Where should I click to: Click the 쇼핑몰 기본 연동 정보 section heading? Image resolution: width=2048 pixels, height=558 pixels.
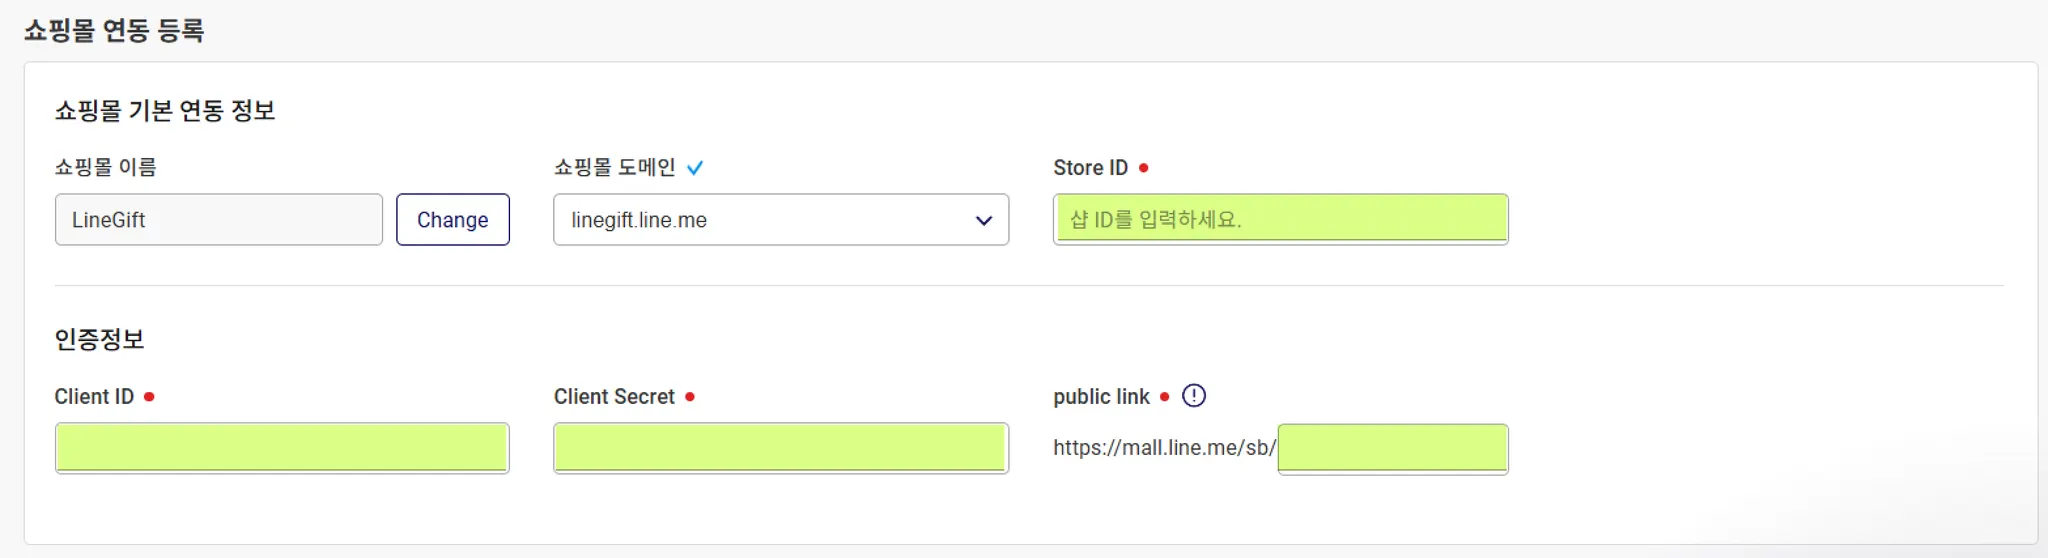pyautogui.click(x=165, y=110)
